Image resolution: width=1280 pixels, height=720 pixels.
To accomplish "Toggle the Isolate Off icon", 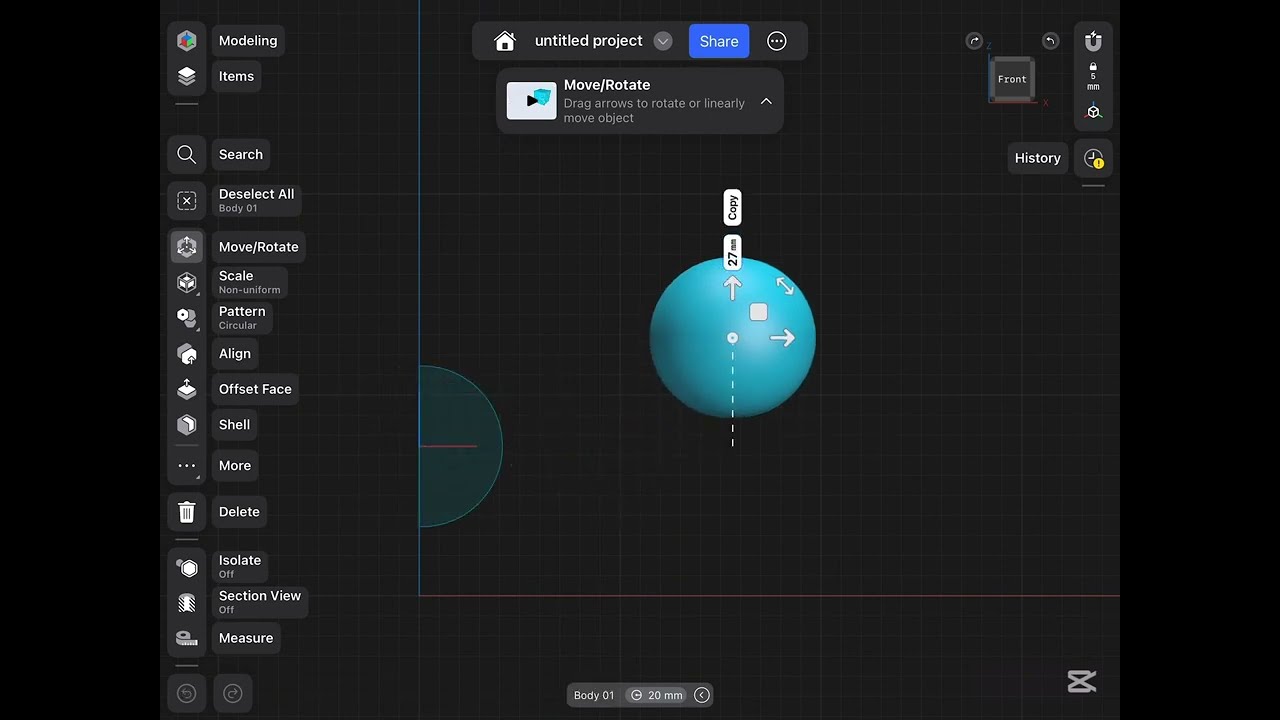I will click(186, 567).
